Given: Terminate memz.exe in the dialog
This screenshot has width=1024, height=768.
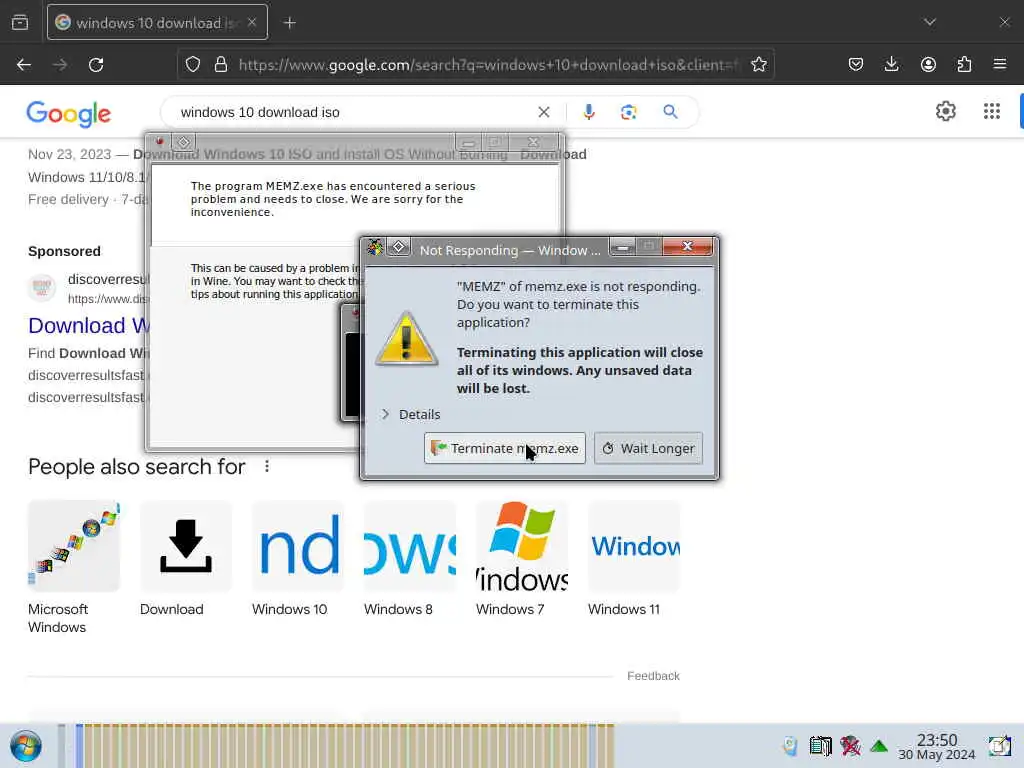Looking at the screenshot, I should click(x=505, y=449).
